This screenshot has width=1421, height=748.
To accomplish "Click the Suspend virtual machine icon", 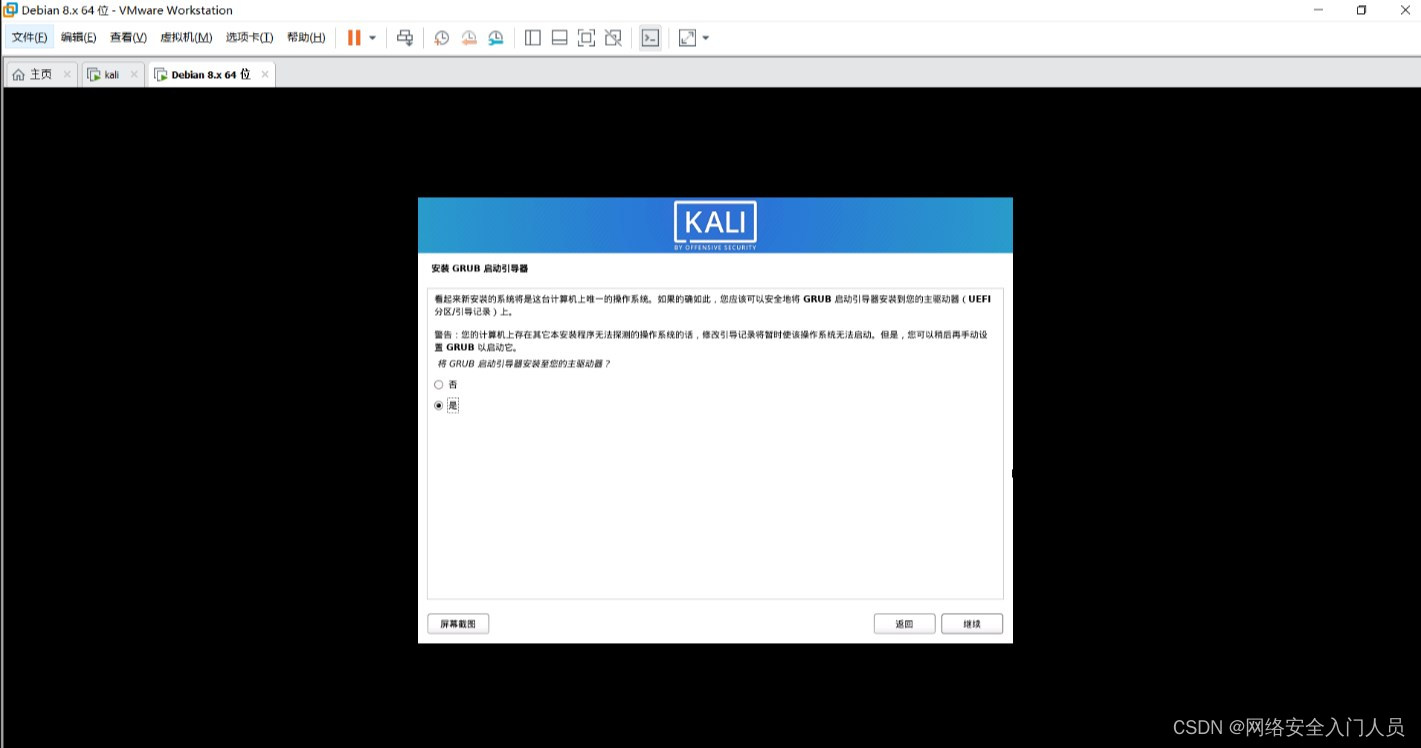I will (x=352, y=37).
